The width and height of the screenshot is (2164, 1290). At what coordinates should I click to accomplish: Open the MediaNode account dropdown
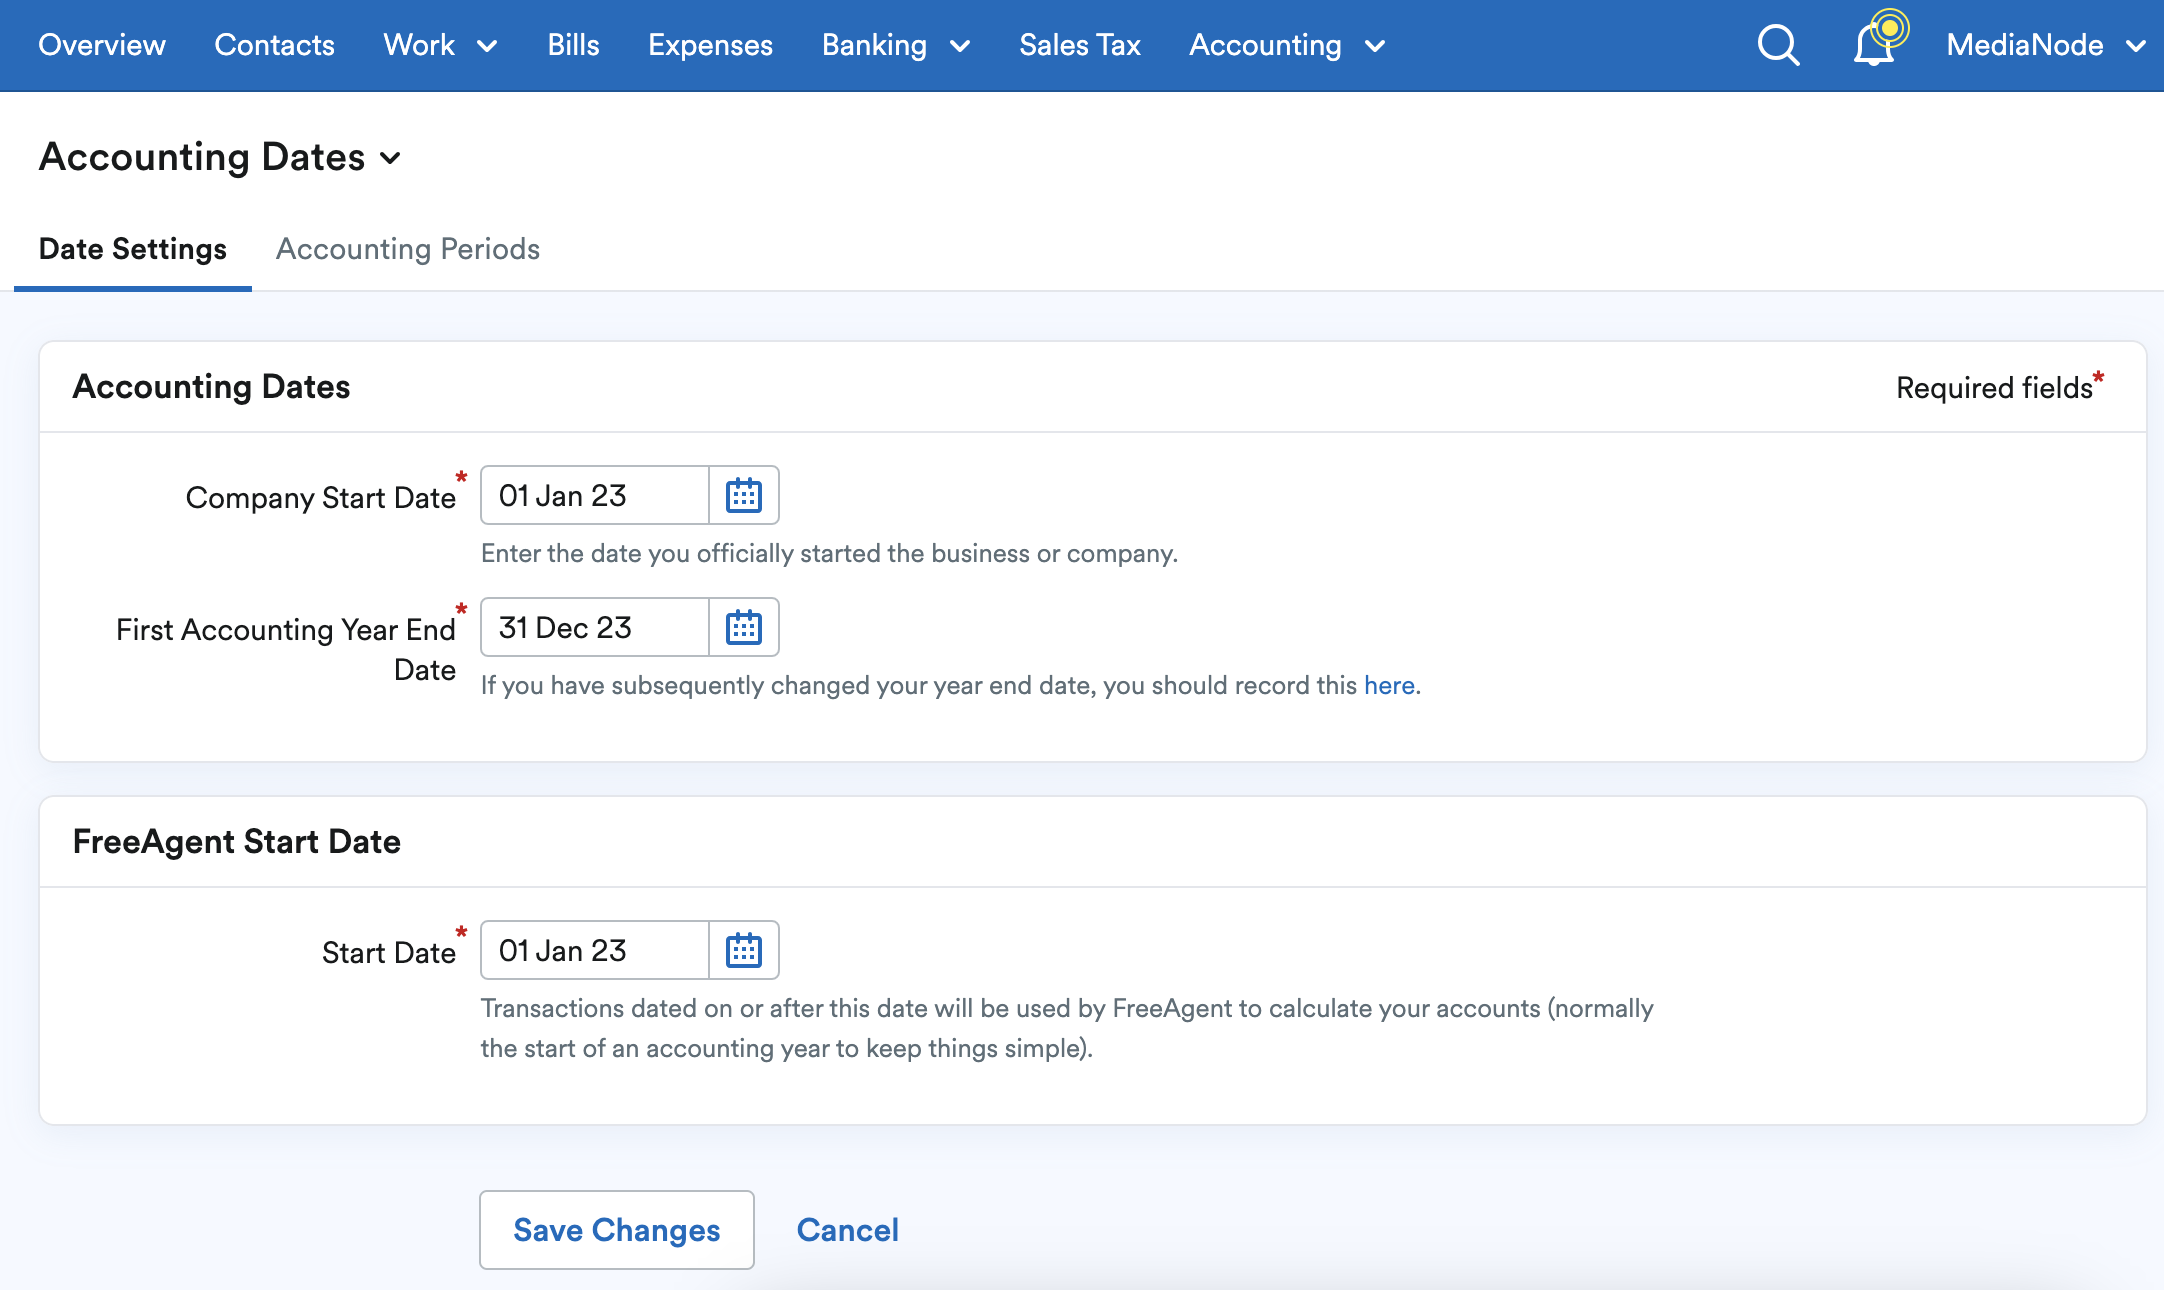coord(2046,45)
